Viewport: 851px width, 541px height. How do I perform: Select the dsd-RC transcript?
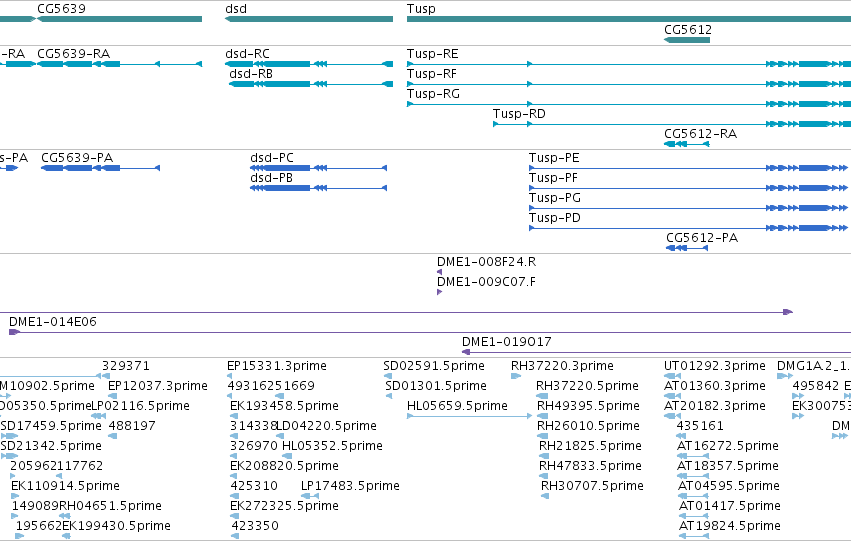[x=309, y=64]
